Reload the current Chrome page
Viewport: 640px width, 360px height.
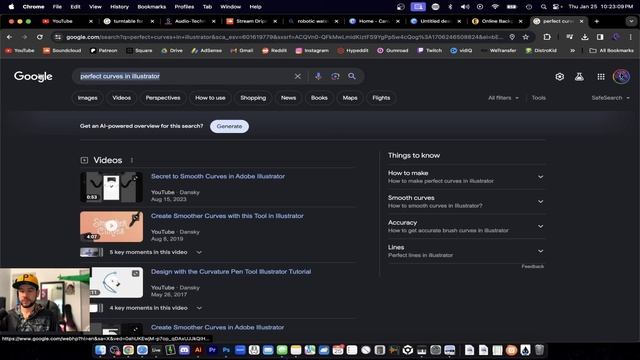pyautogui.click(x=40, y=37)
